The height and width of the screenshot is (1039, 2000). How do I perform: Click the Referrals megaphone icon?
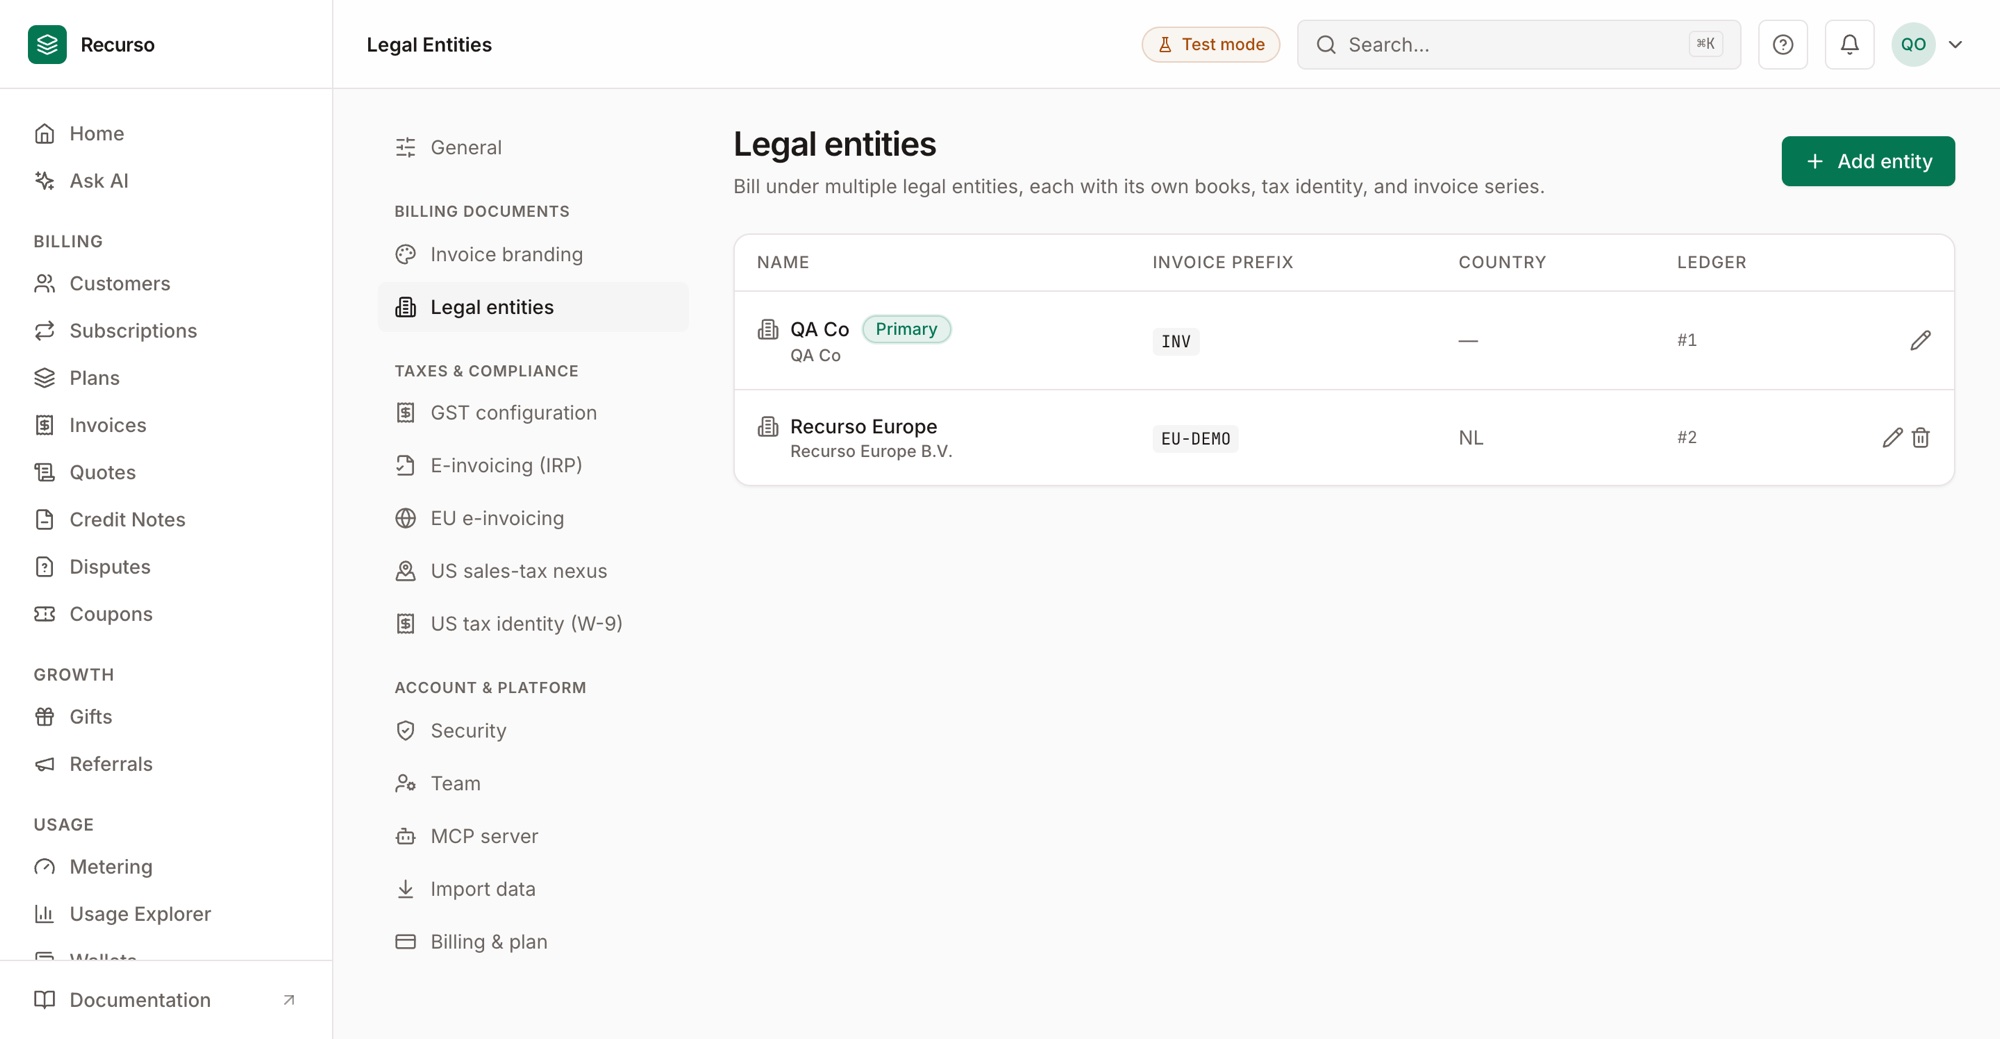point(45,764)
